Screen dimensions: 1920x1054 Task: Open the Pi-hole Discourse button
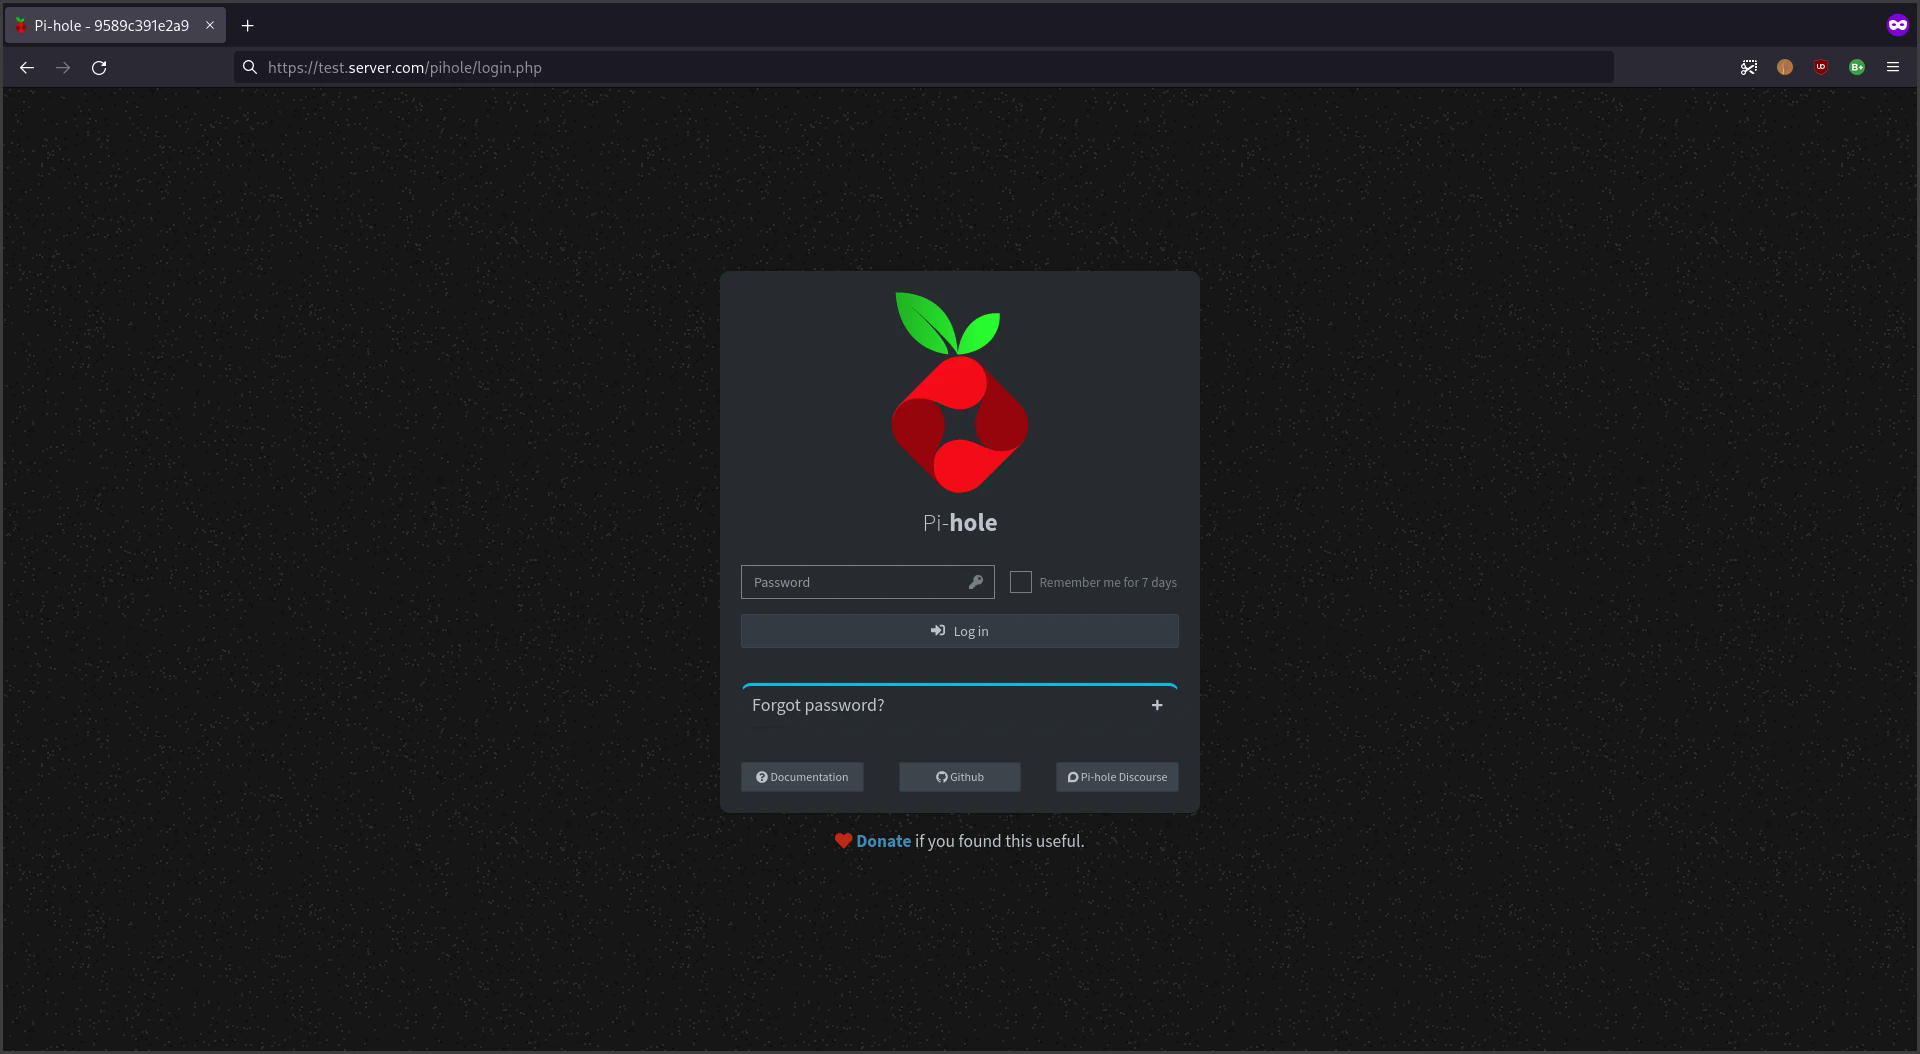pos(1117,777)
